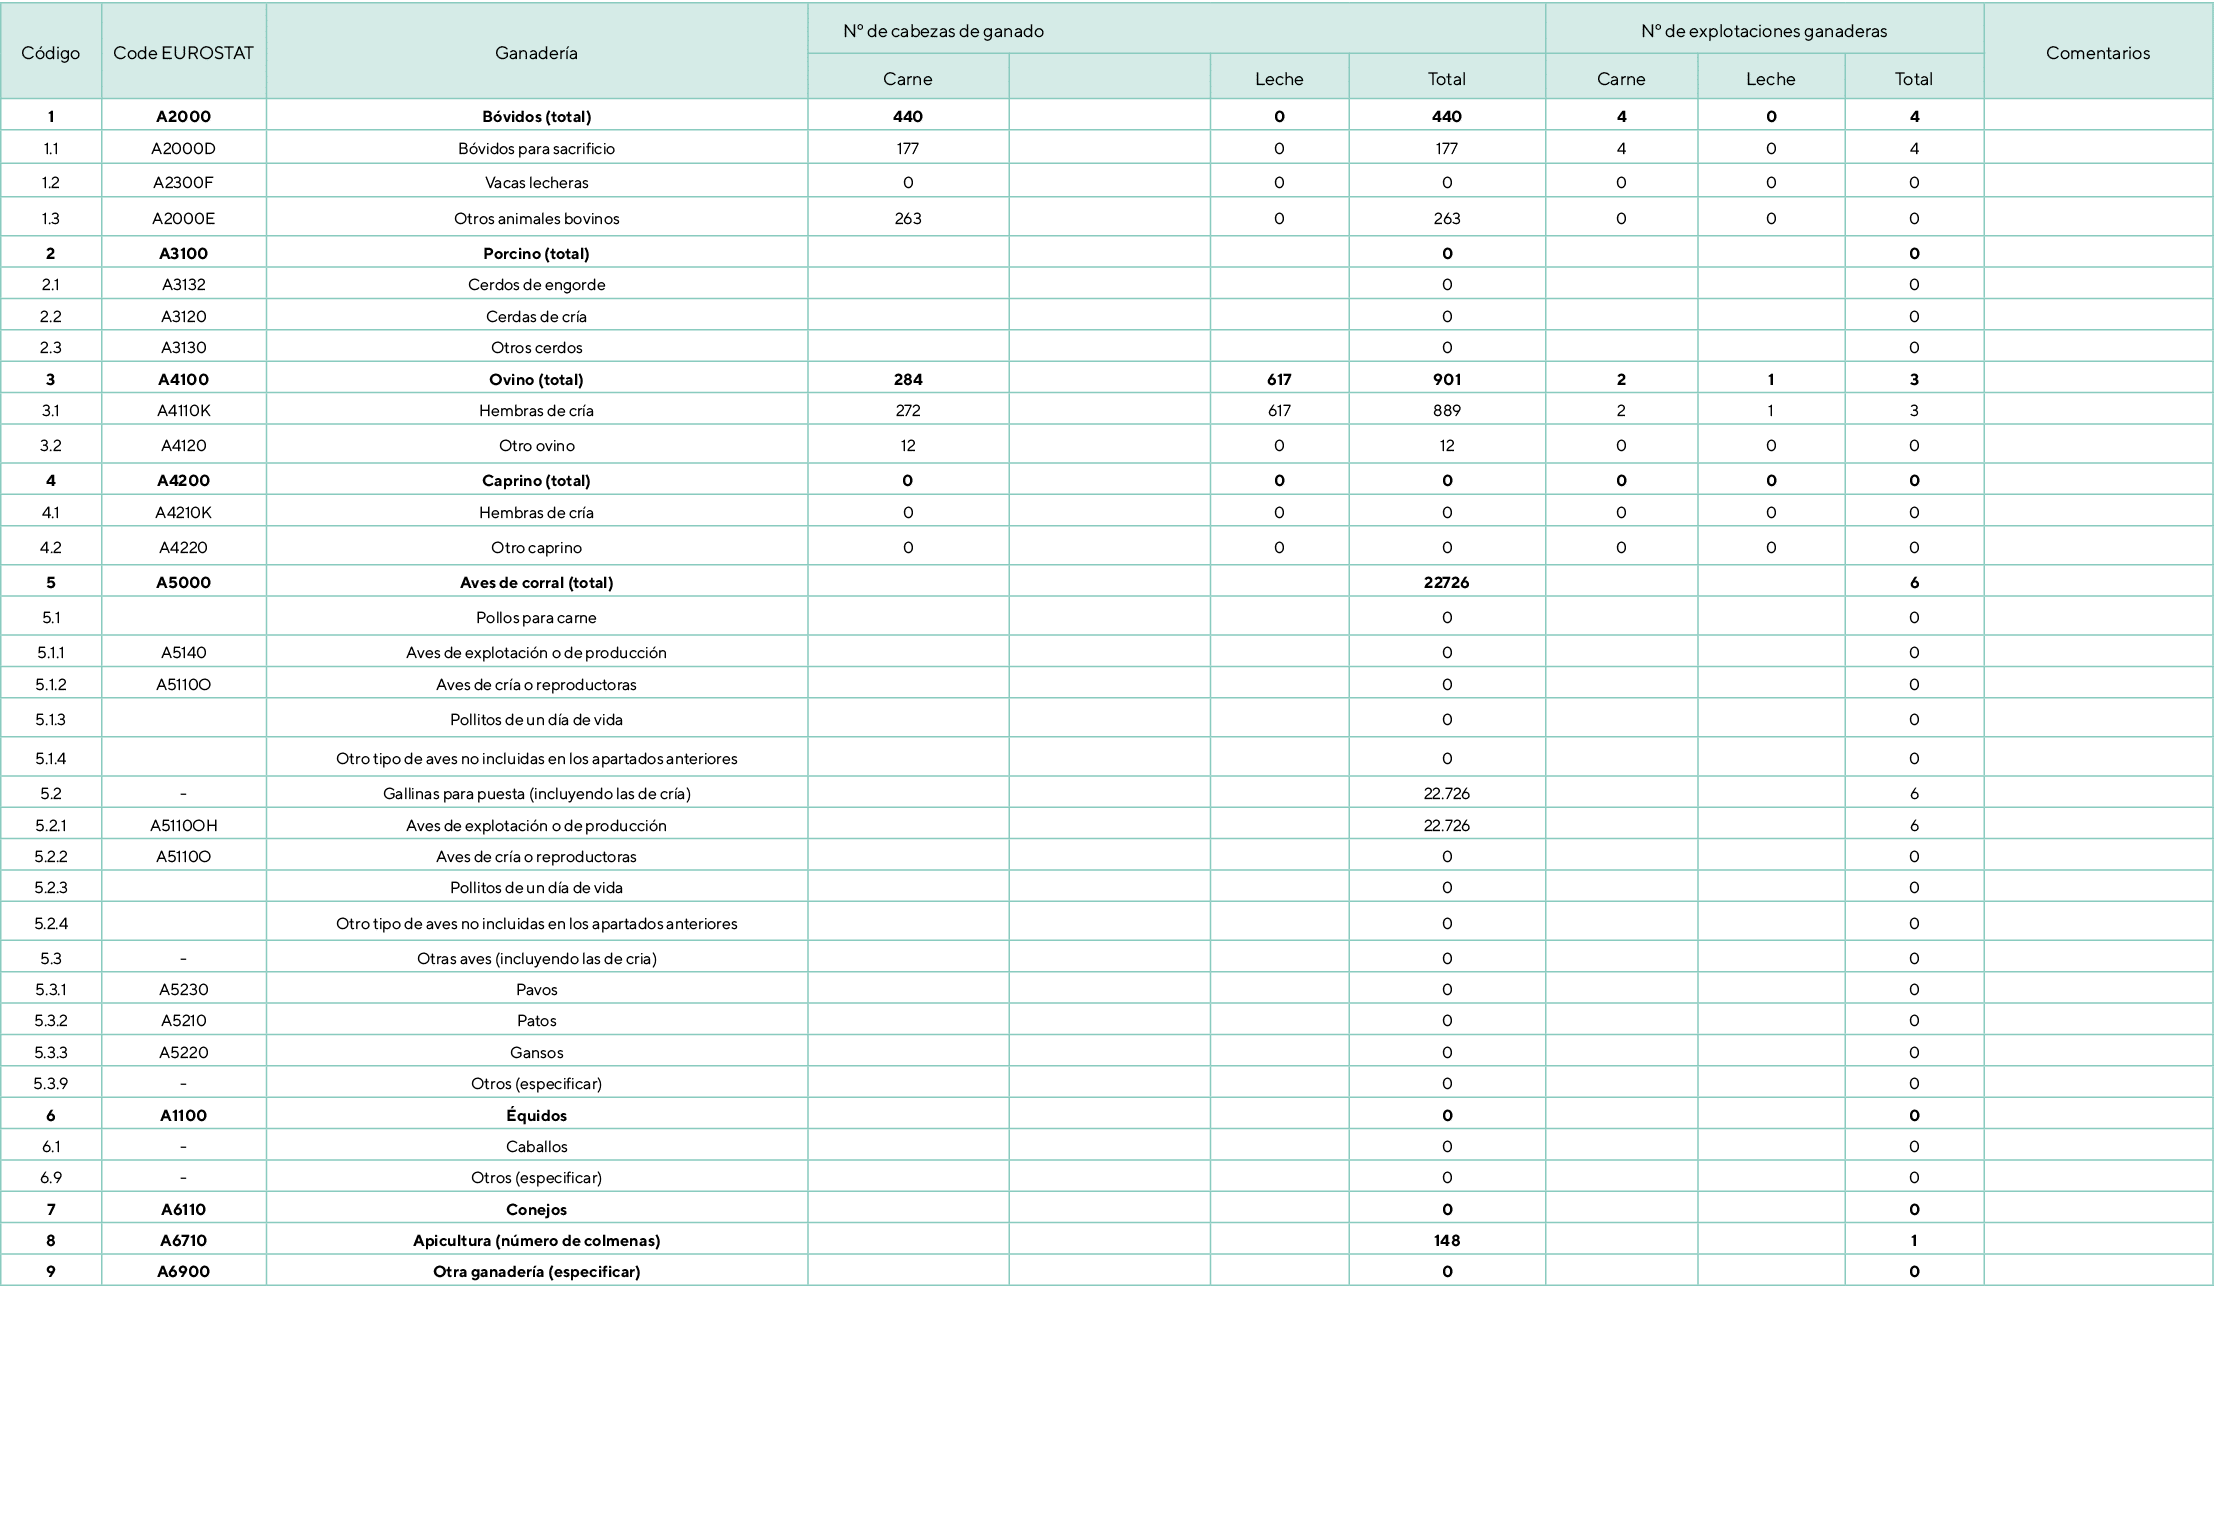
Task: Select the Apicultura total value 148
Action: (x=1446, y=1240)
